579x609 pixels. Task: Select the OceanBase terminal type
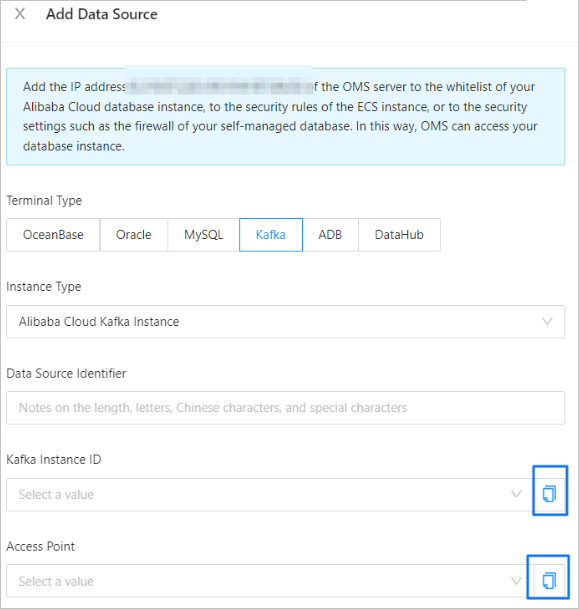coord(53,235)
